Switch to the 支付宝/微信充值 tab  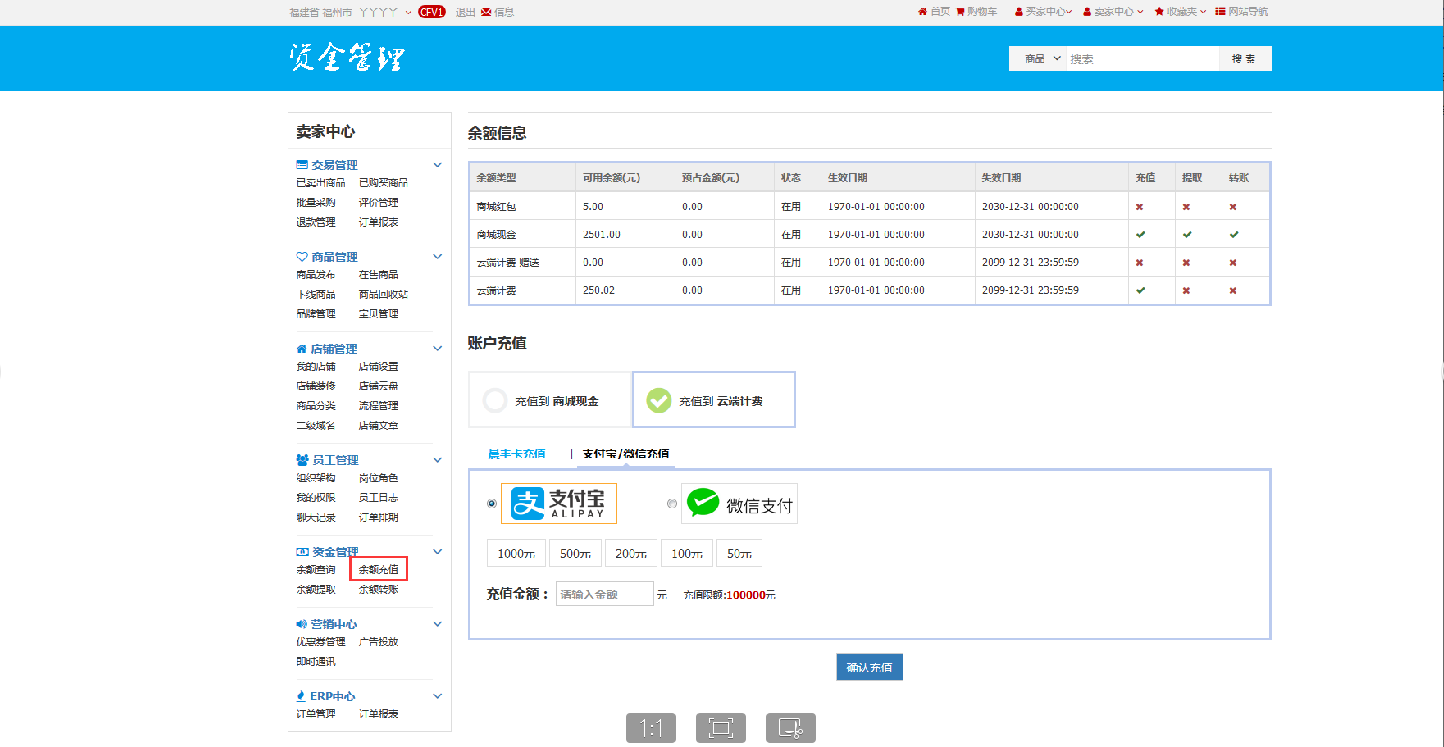coord(626,453)
